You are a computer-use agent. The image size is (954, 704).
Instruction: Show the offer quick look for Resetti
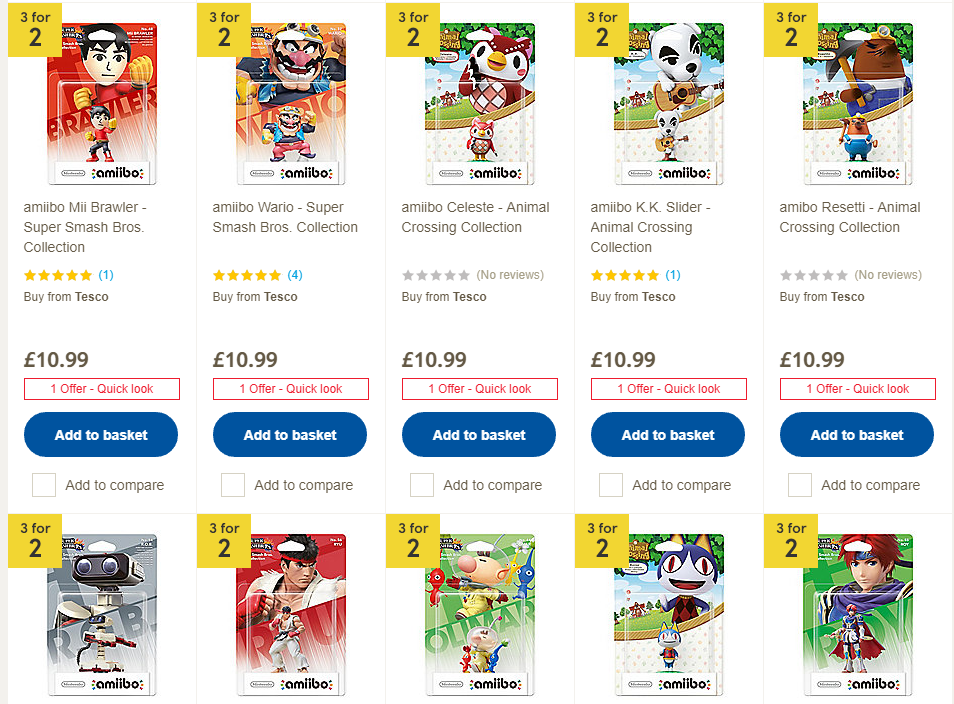(858, 389)
